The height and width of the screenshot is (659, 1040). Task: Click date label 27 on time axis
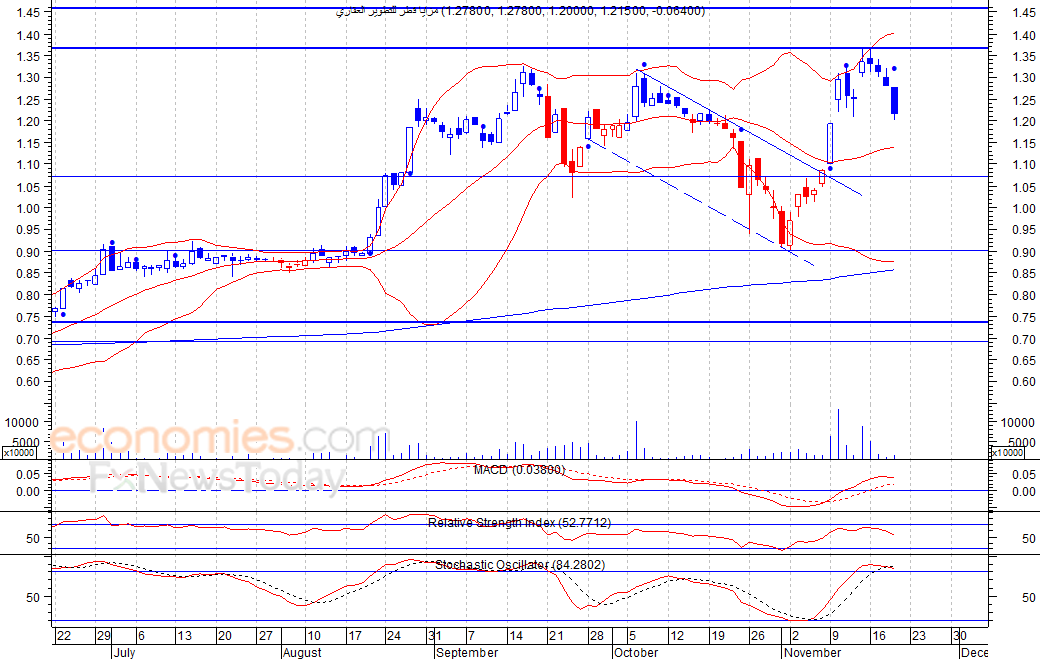coord(265,636)
